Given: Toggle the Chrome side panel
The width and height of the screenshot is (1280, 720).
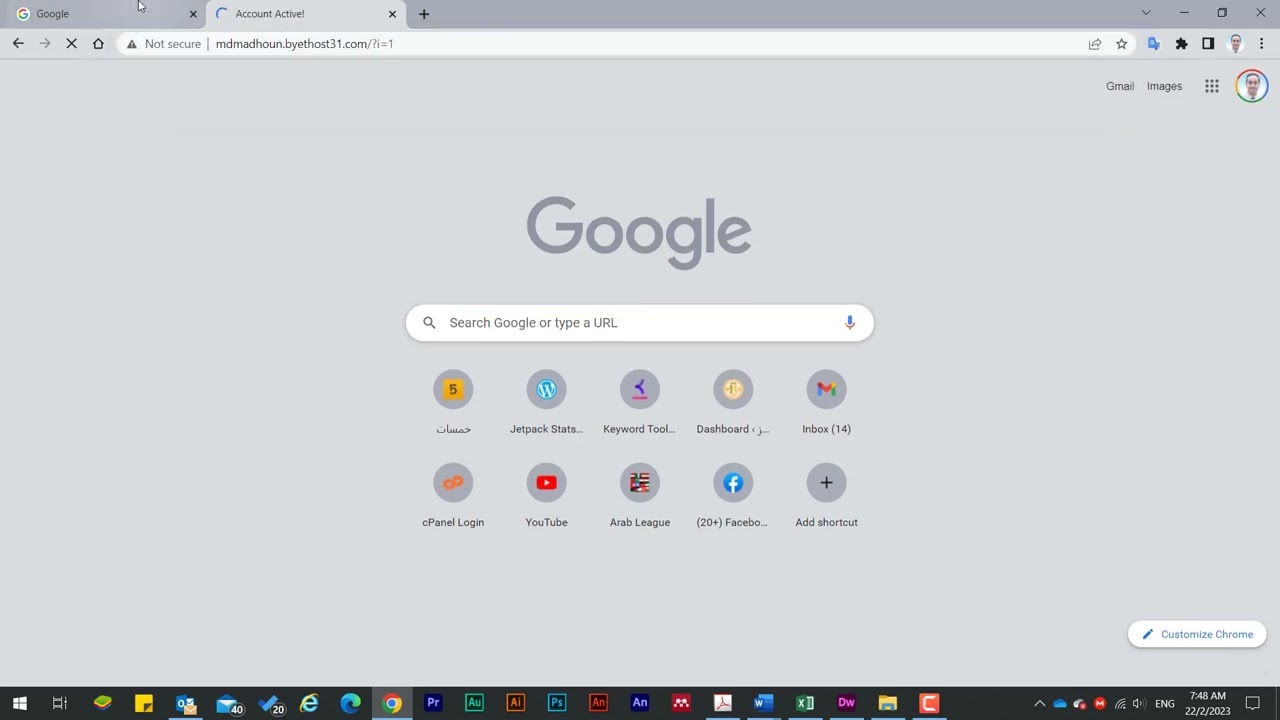Looking at the screenshot, I should pos(1208,44).
